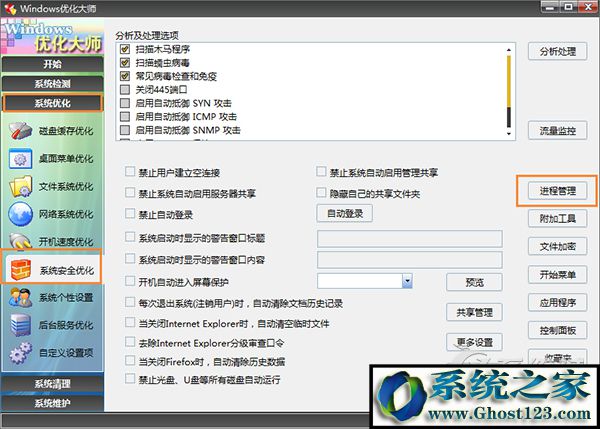
Task: Click the warning window title input field
Action: [x=409, y=239]
